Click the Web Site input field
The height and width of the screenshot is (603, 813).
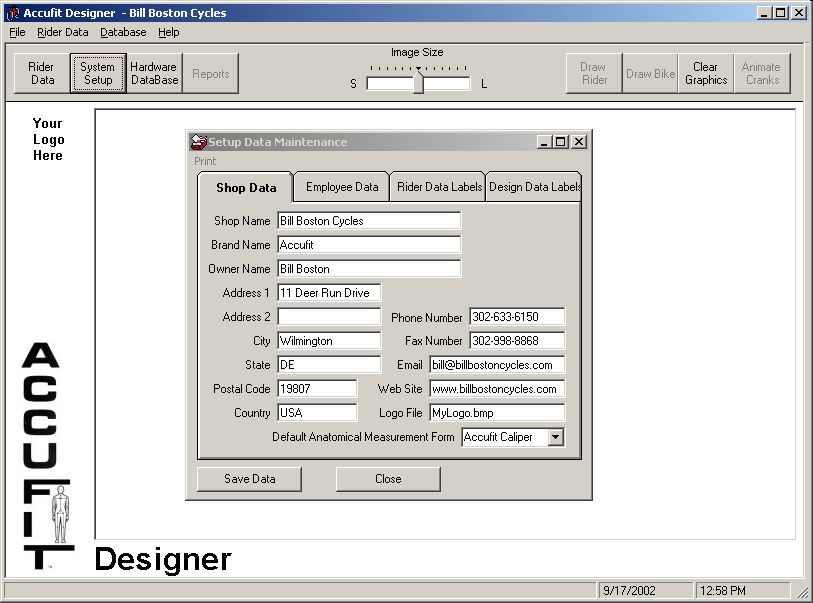click(497, 388)
